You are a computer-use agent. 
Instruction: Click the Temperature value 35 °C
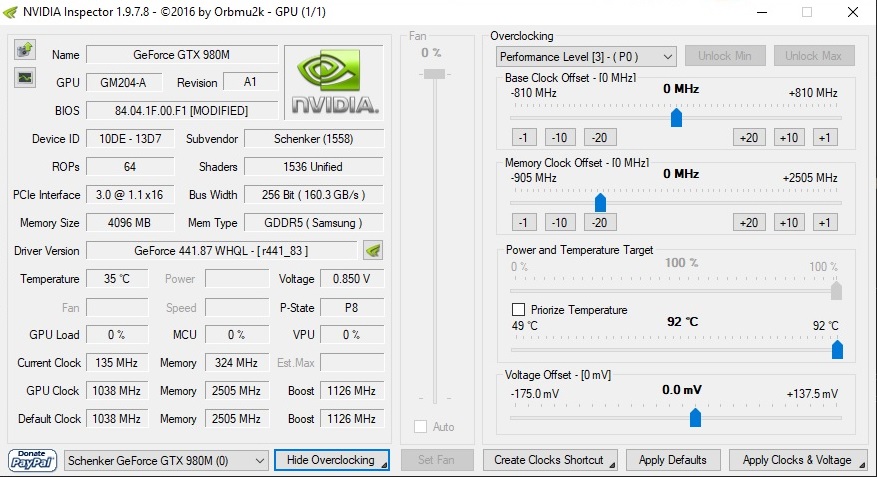coord(117,278)
